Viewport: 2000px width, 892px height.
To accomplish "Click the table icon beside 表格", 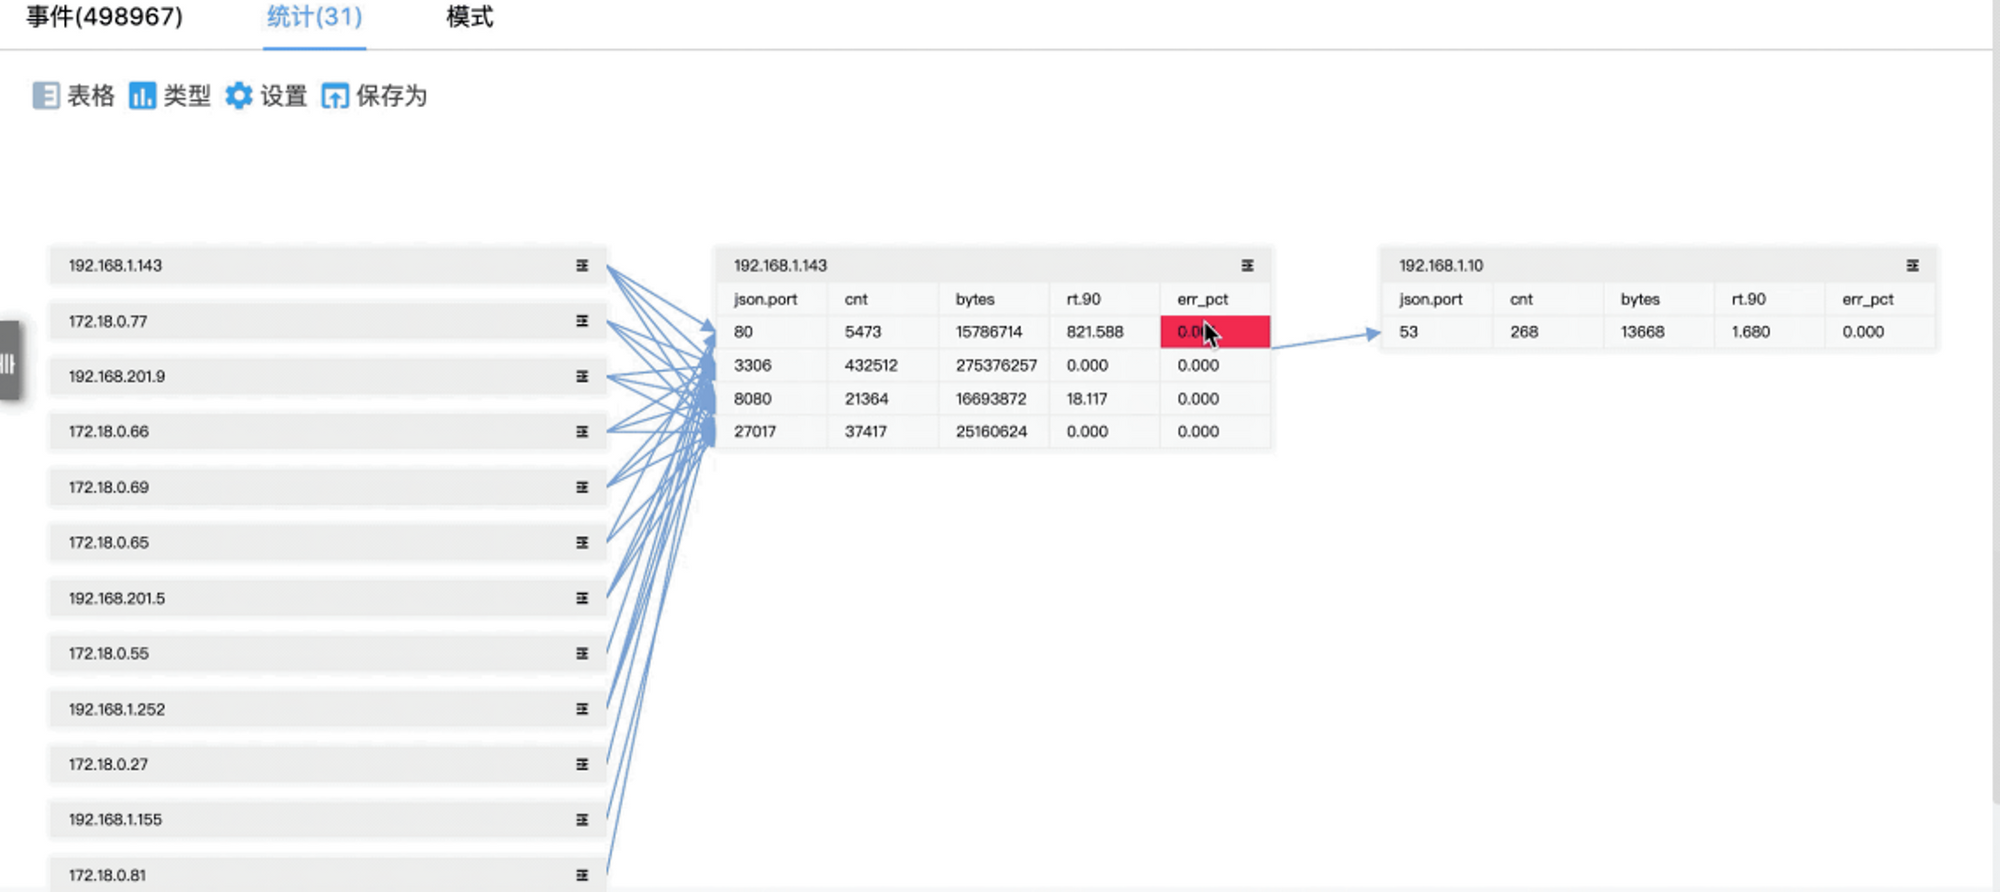I will coord(46,96).
